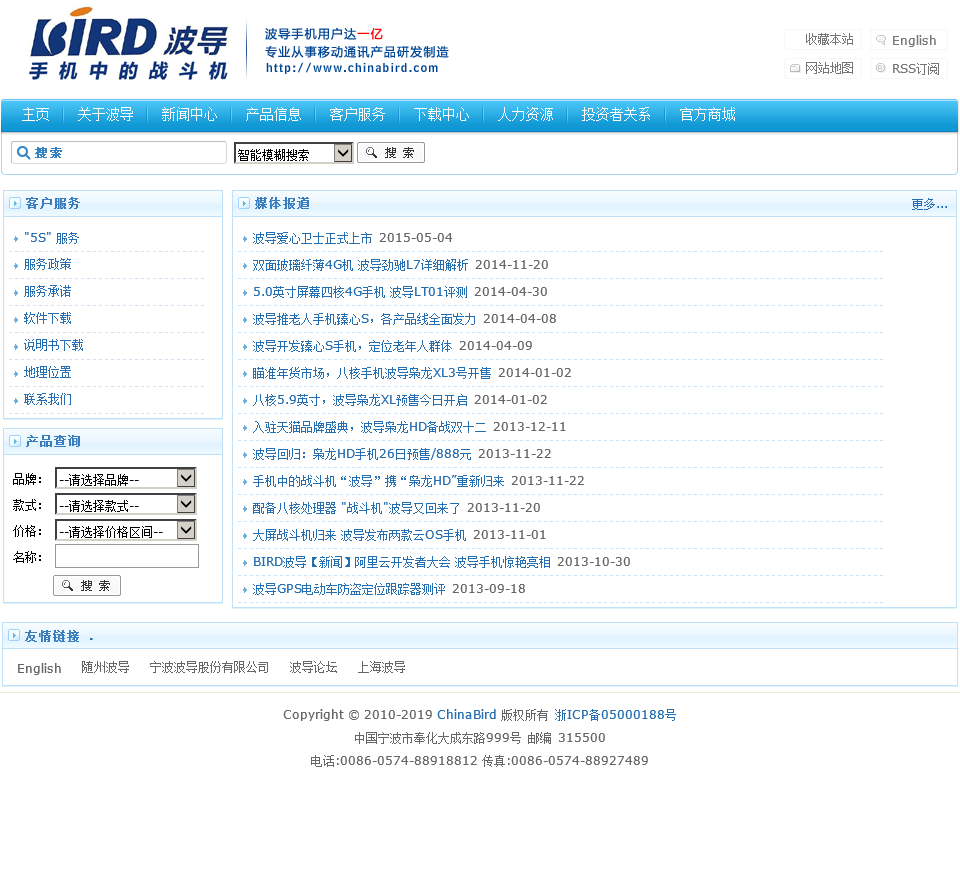The width and height of the screenshot is (960, 873).
Task: Open 新闻中心 menu item
Action: click(x=189, y=114)
